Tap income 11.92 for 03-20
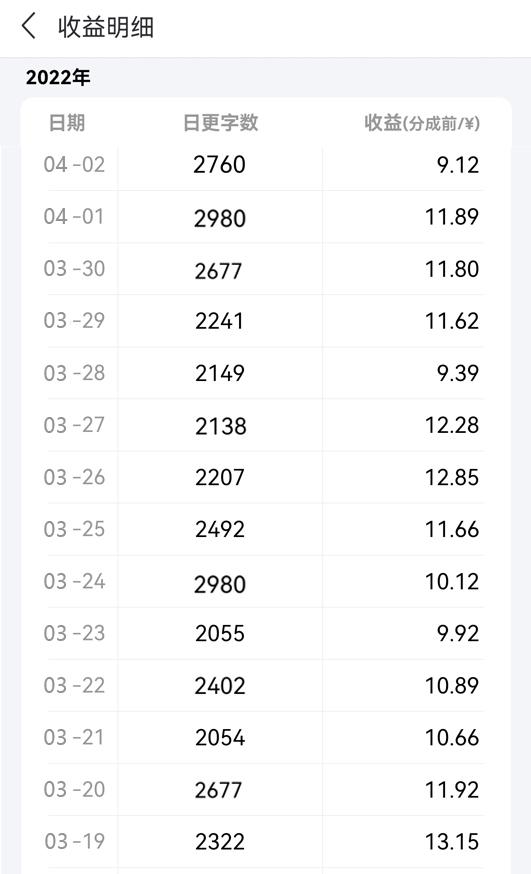 452,789
